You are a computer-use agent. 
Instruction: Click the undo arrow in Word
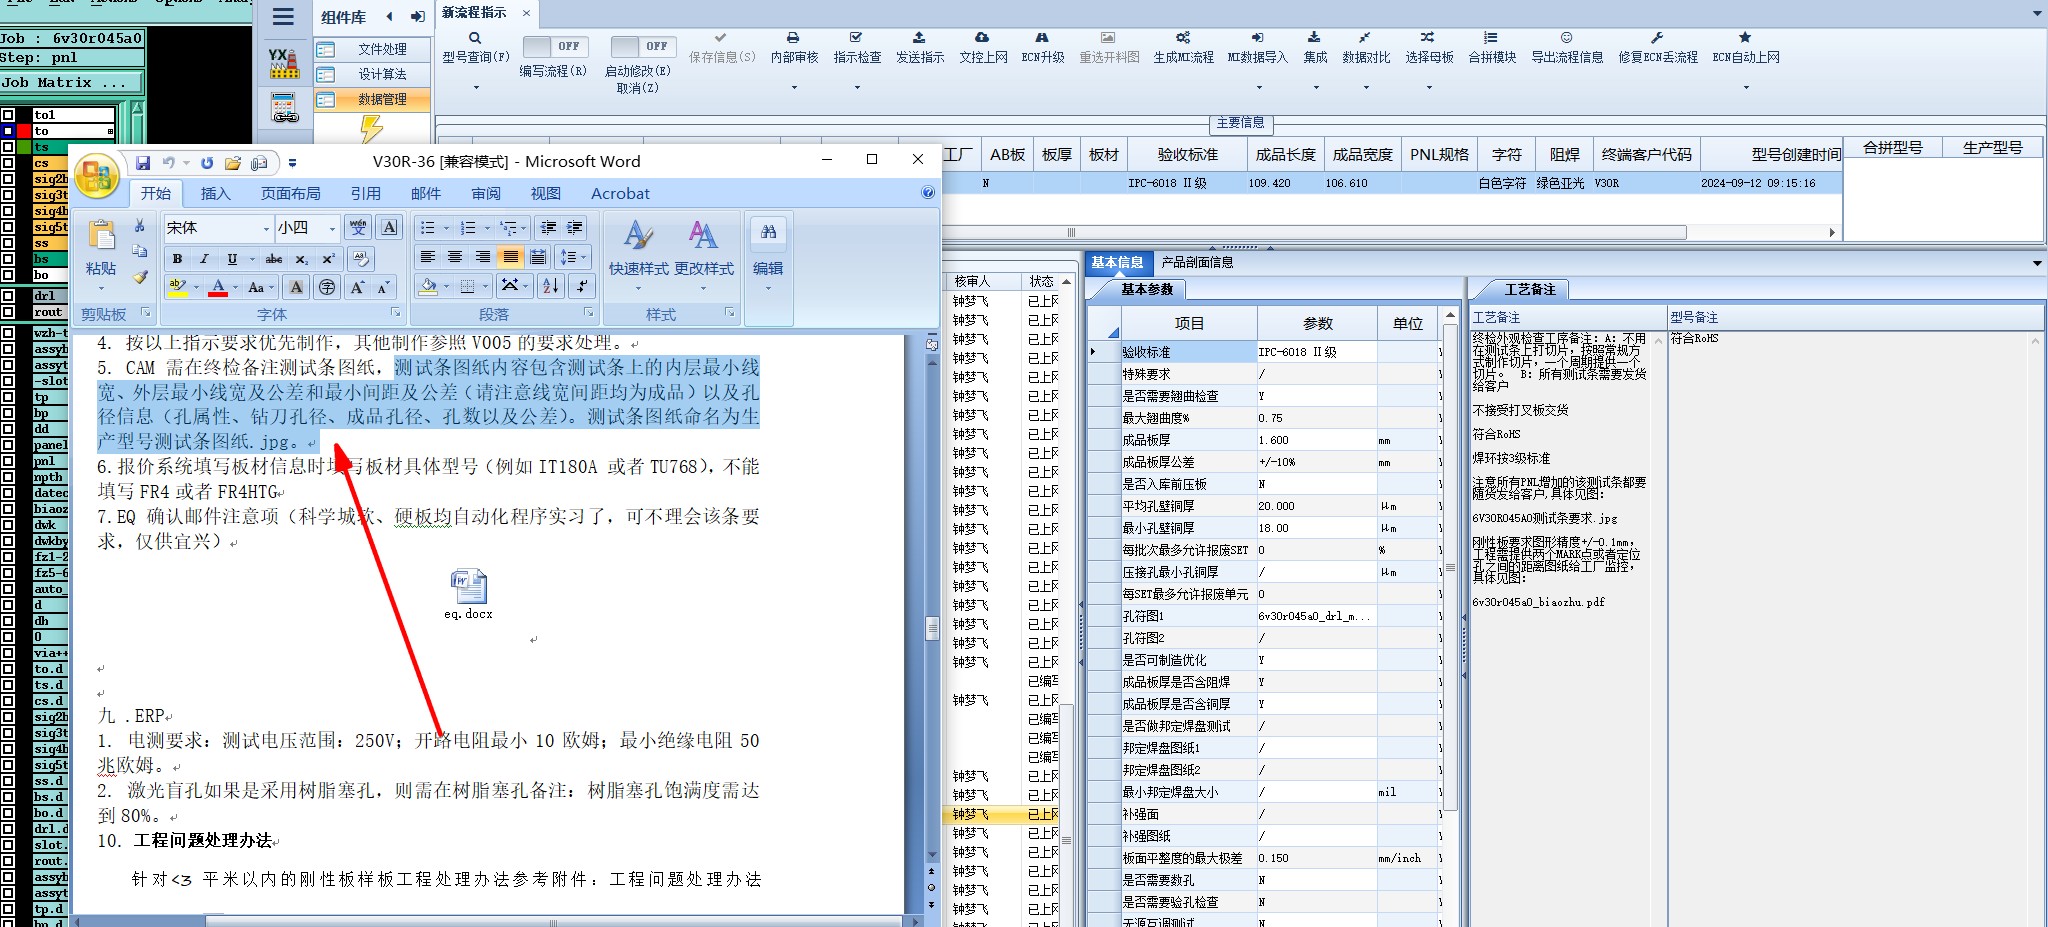169,163
